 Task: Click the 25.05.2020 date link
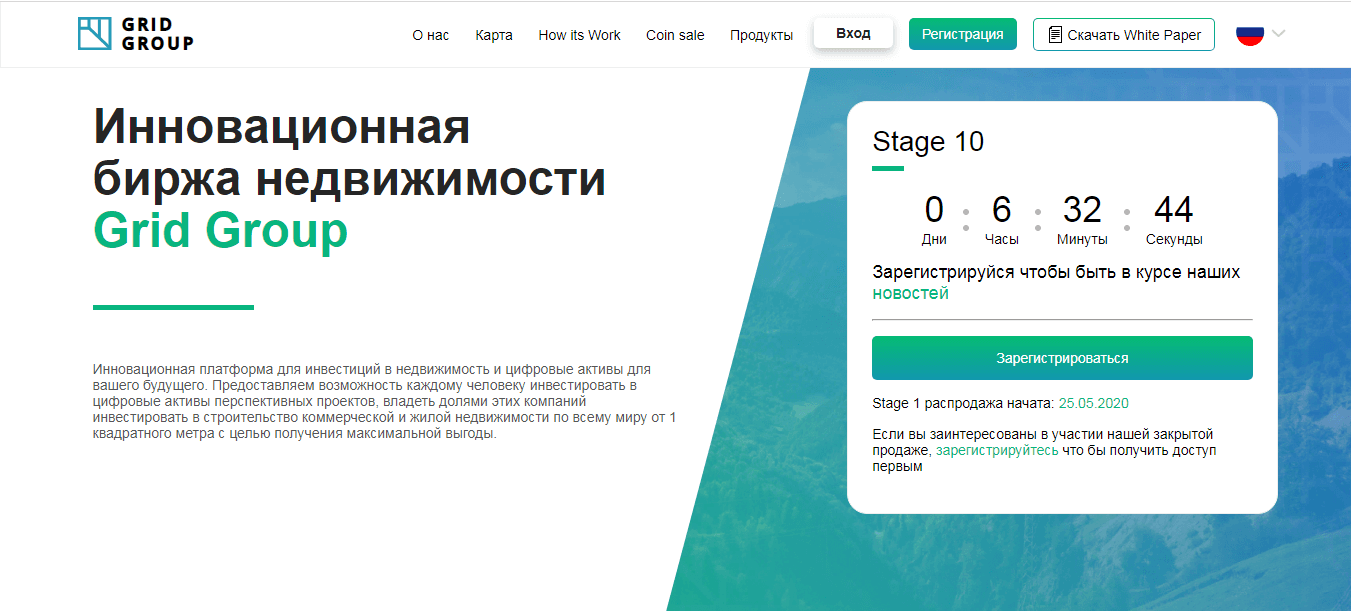pos(1093,403)
